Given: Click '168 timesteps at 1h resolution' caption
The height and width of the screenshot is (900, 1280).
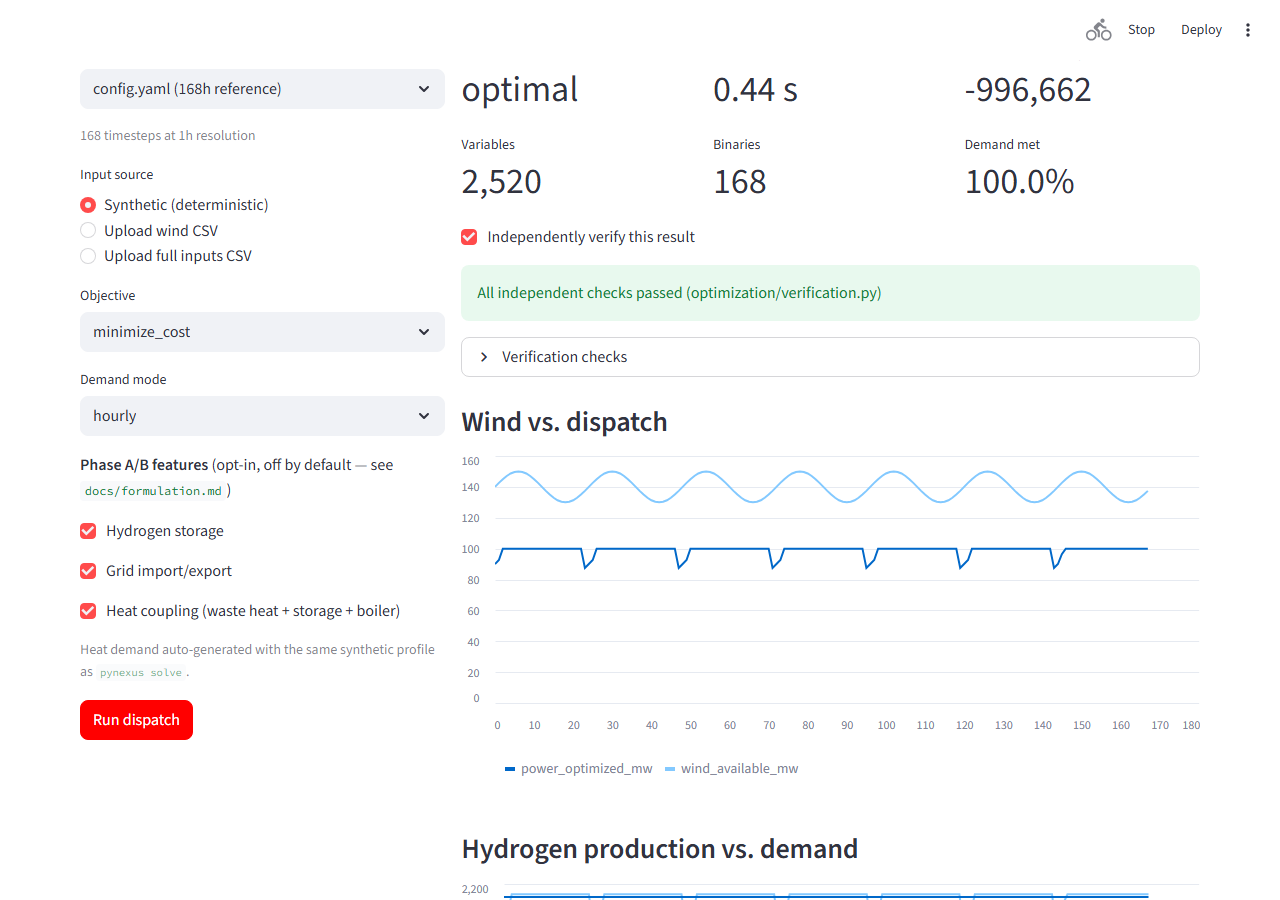Looking at the screenshot, I should 168,136.
